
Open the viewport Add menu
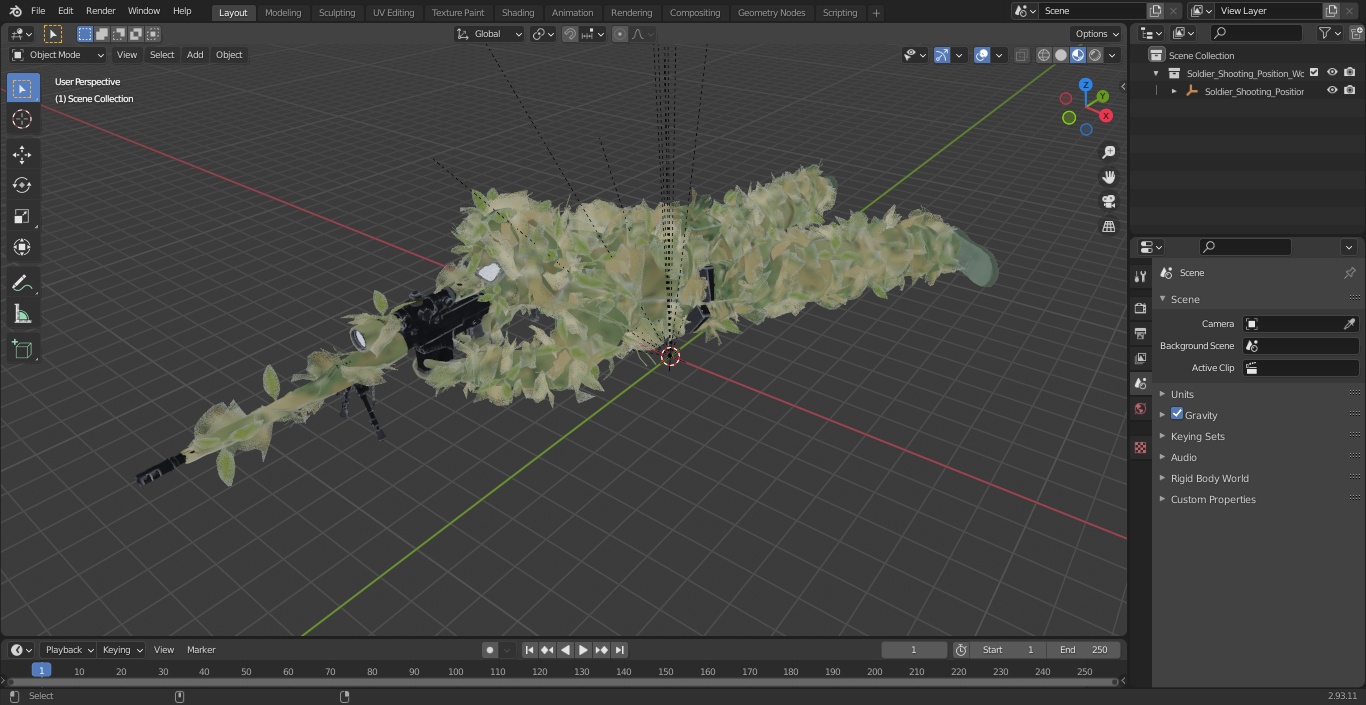point(195,55)
